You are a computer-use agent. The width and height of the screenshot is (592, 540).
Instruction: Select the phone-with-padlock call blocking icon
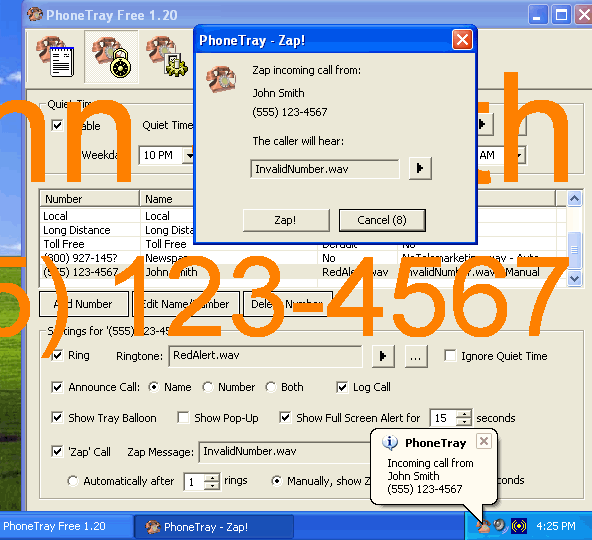111,57
